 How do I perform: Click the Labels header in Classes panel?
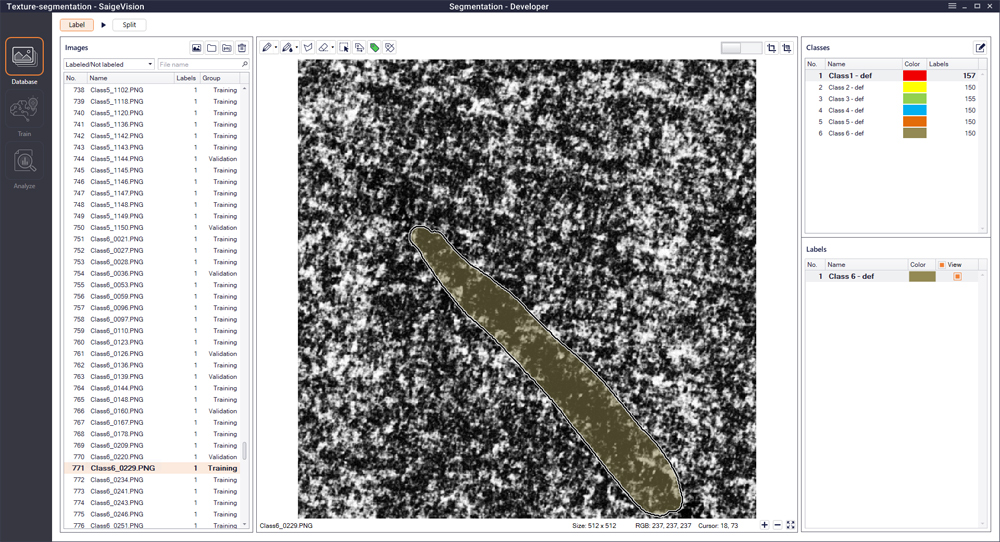click(x=952, y=64)
